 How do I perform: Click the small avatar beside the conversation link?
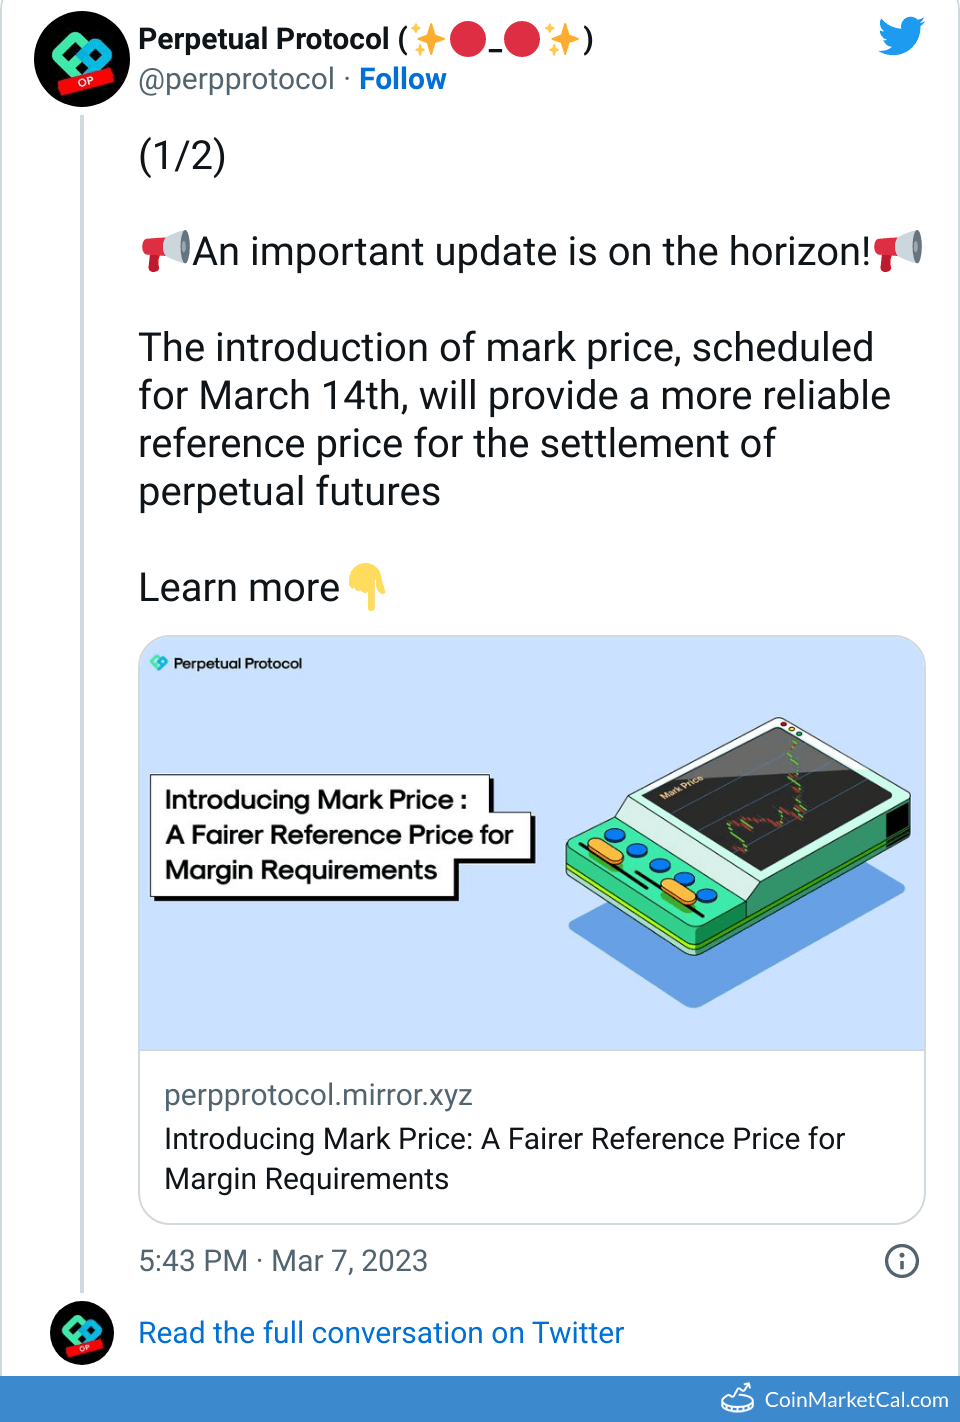[x=82, y=1333]
